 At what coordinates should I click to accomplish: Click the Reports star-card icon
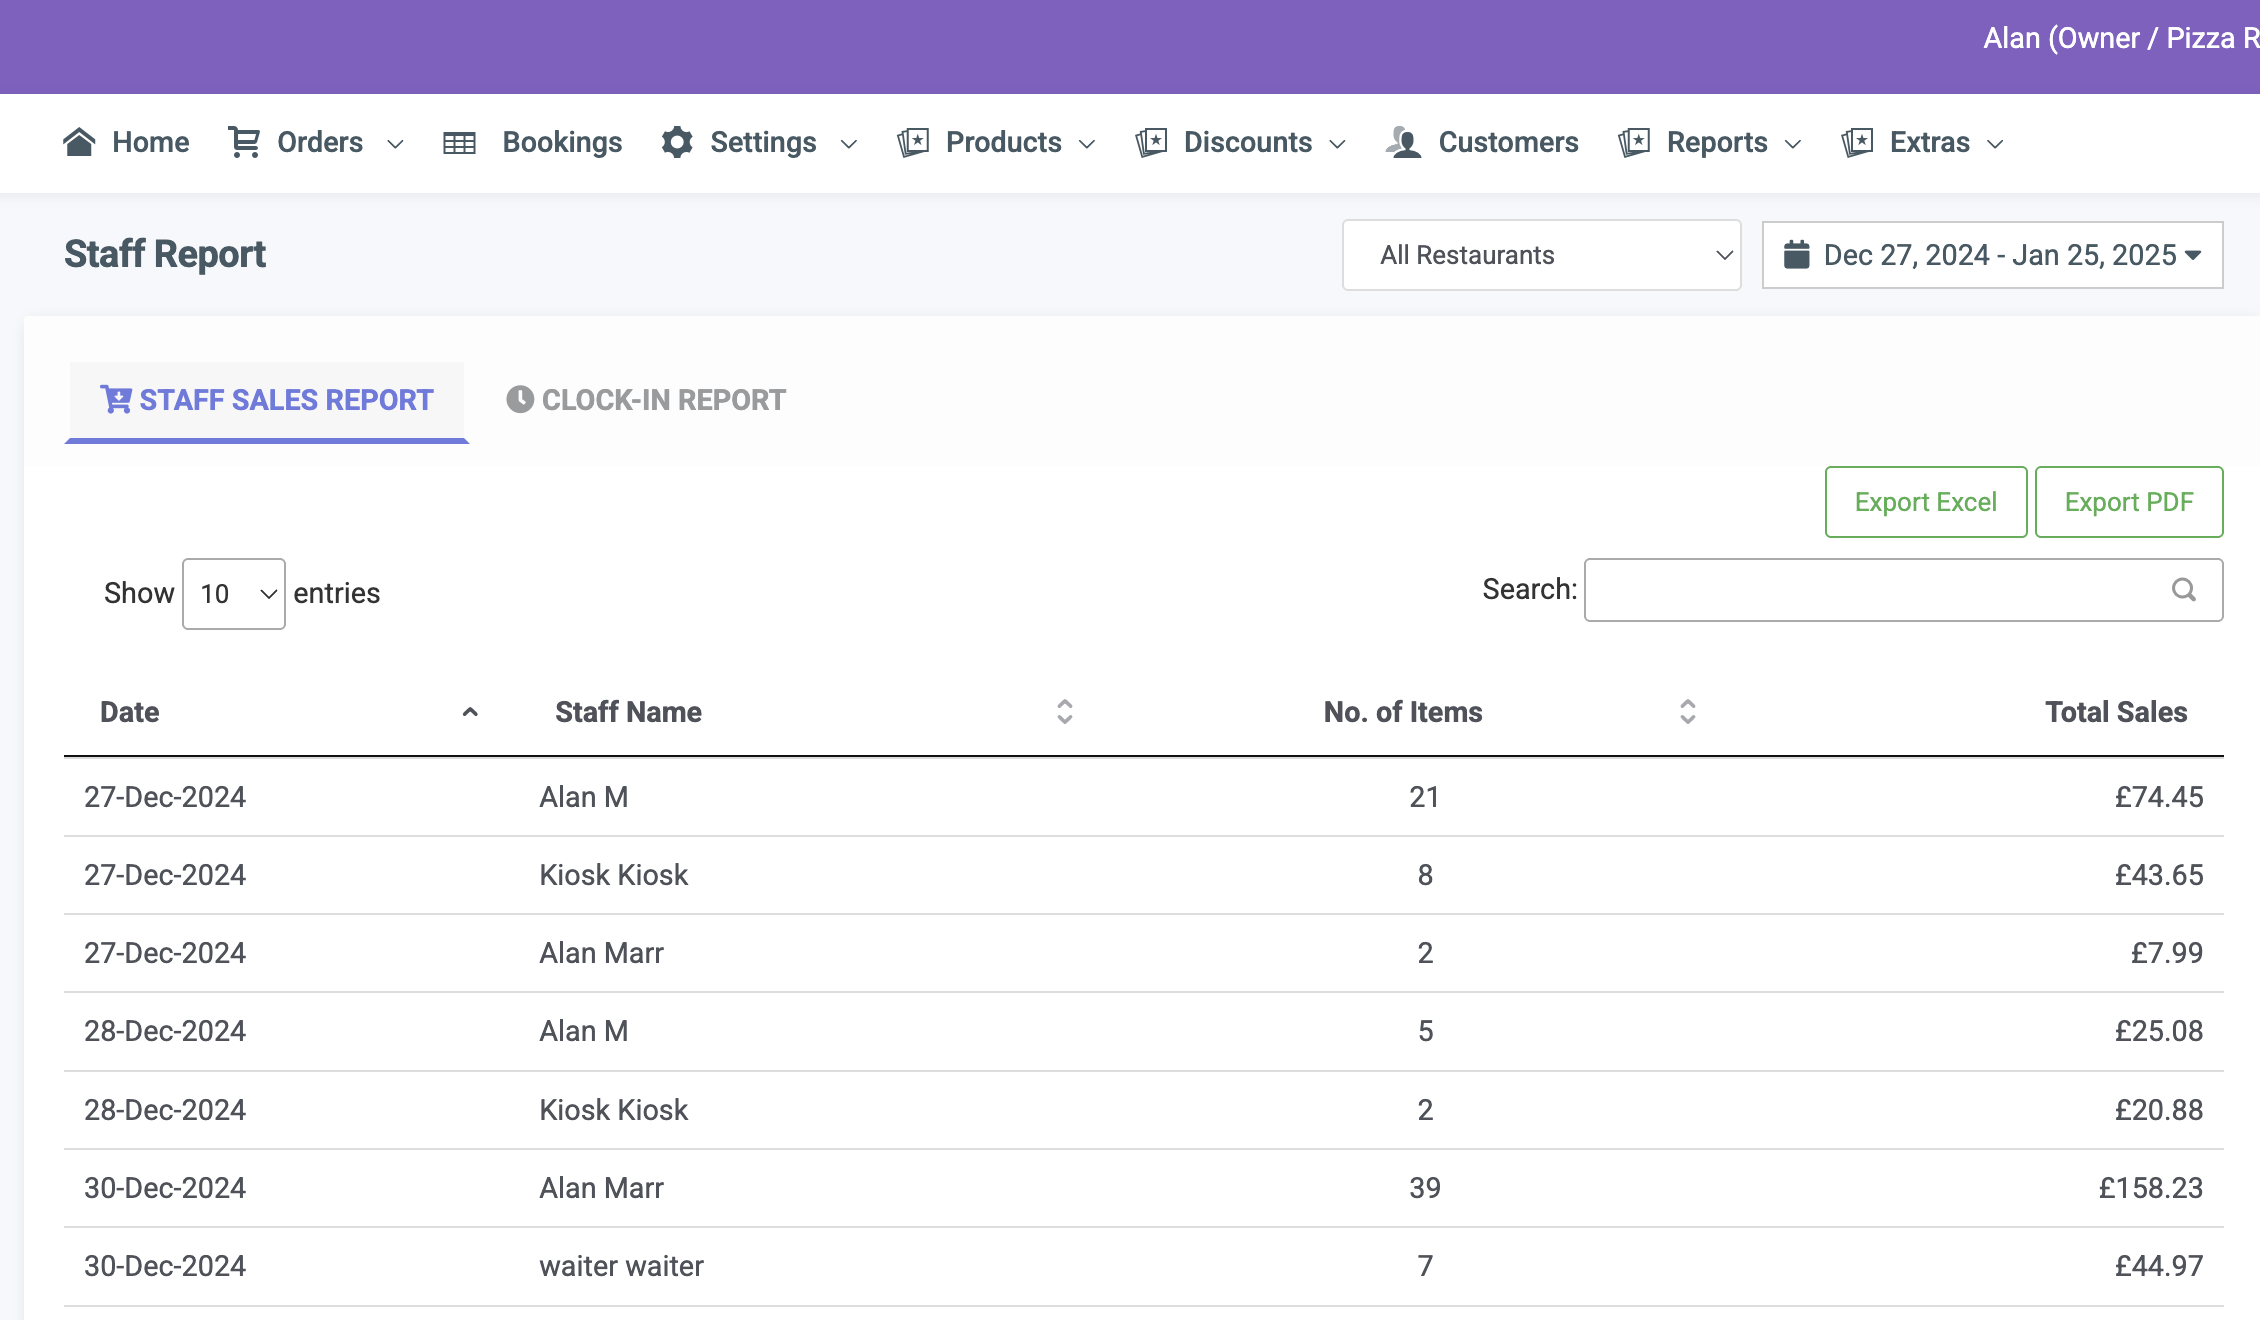[x=1634, y=142]
